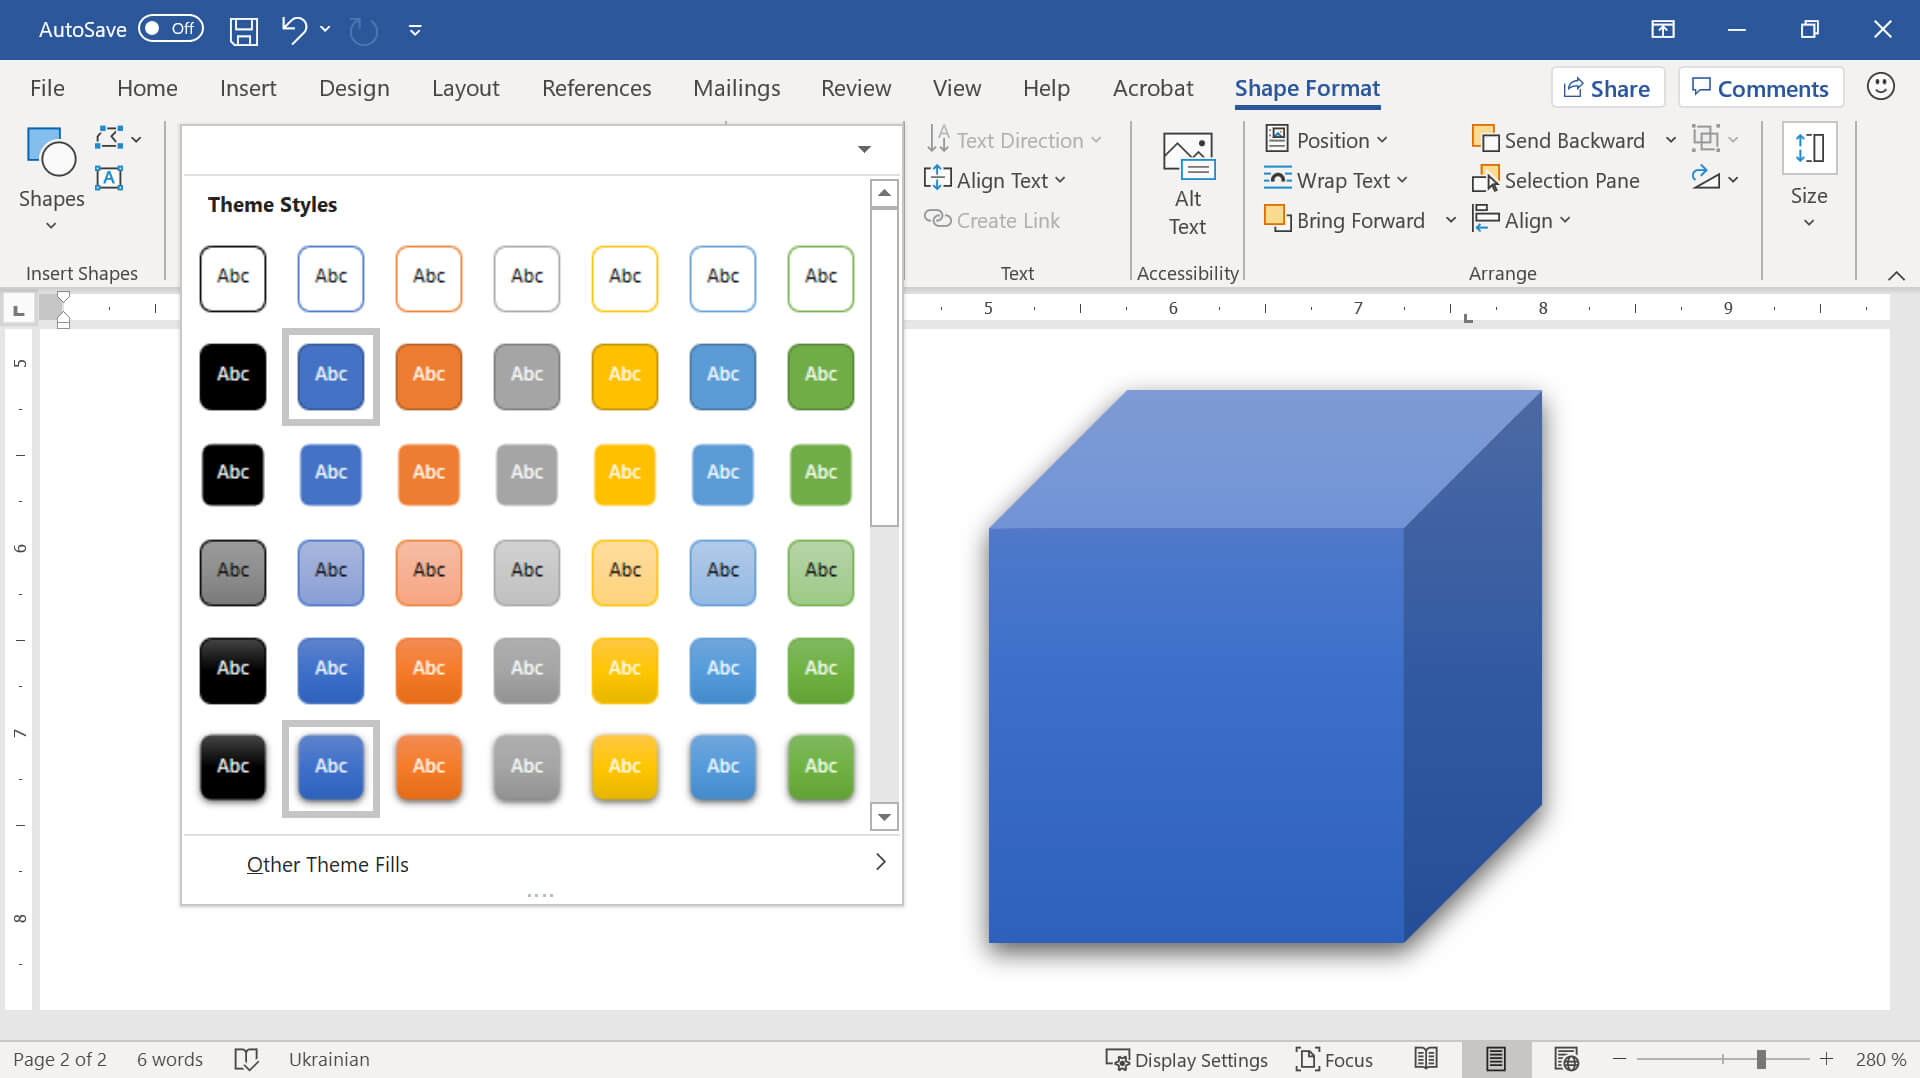The width and height of the screenshot is (1920, 1078).
Task: Click the Draw Text Box icon
Action: (x=109, y=178)
